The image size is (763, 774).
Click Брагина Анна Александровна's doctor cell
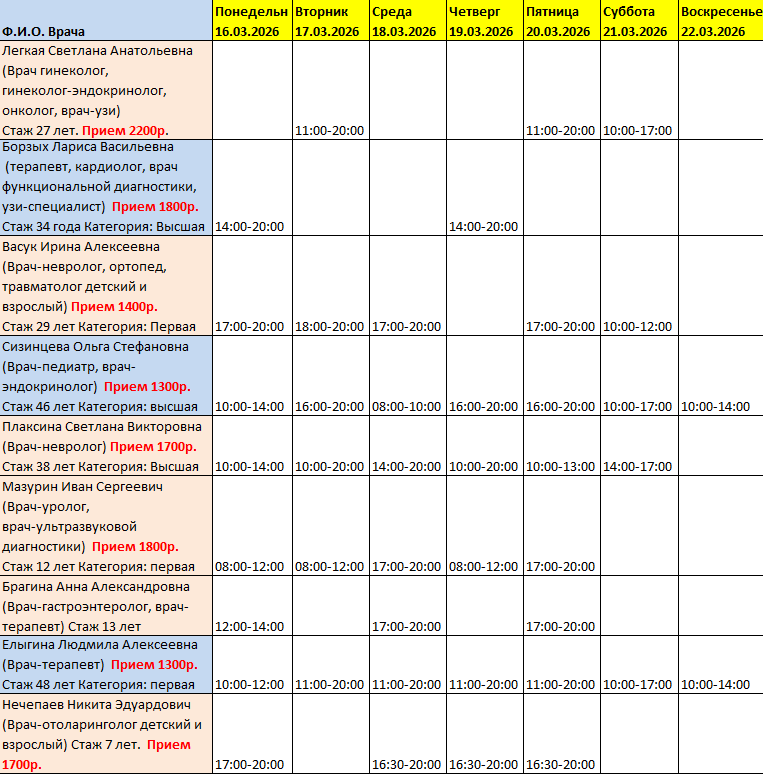click(106, 606)
